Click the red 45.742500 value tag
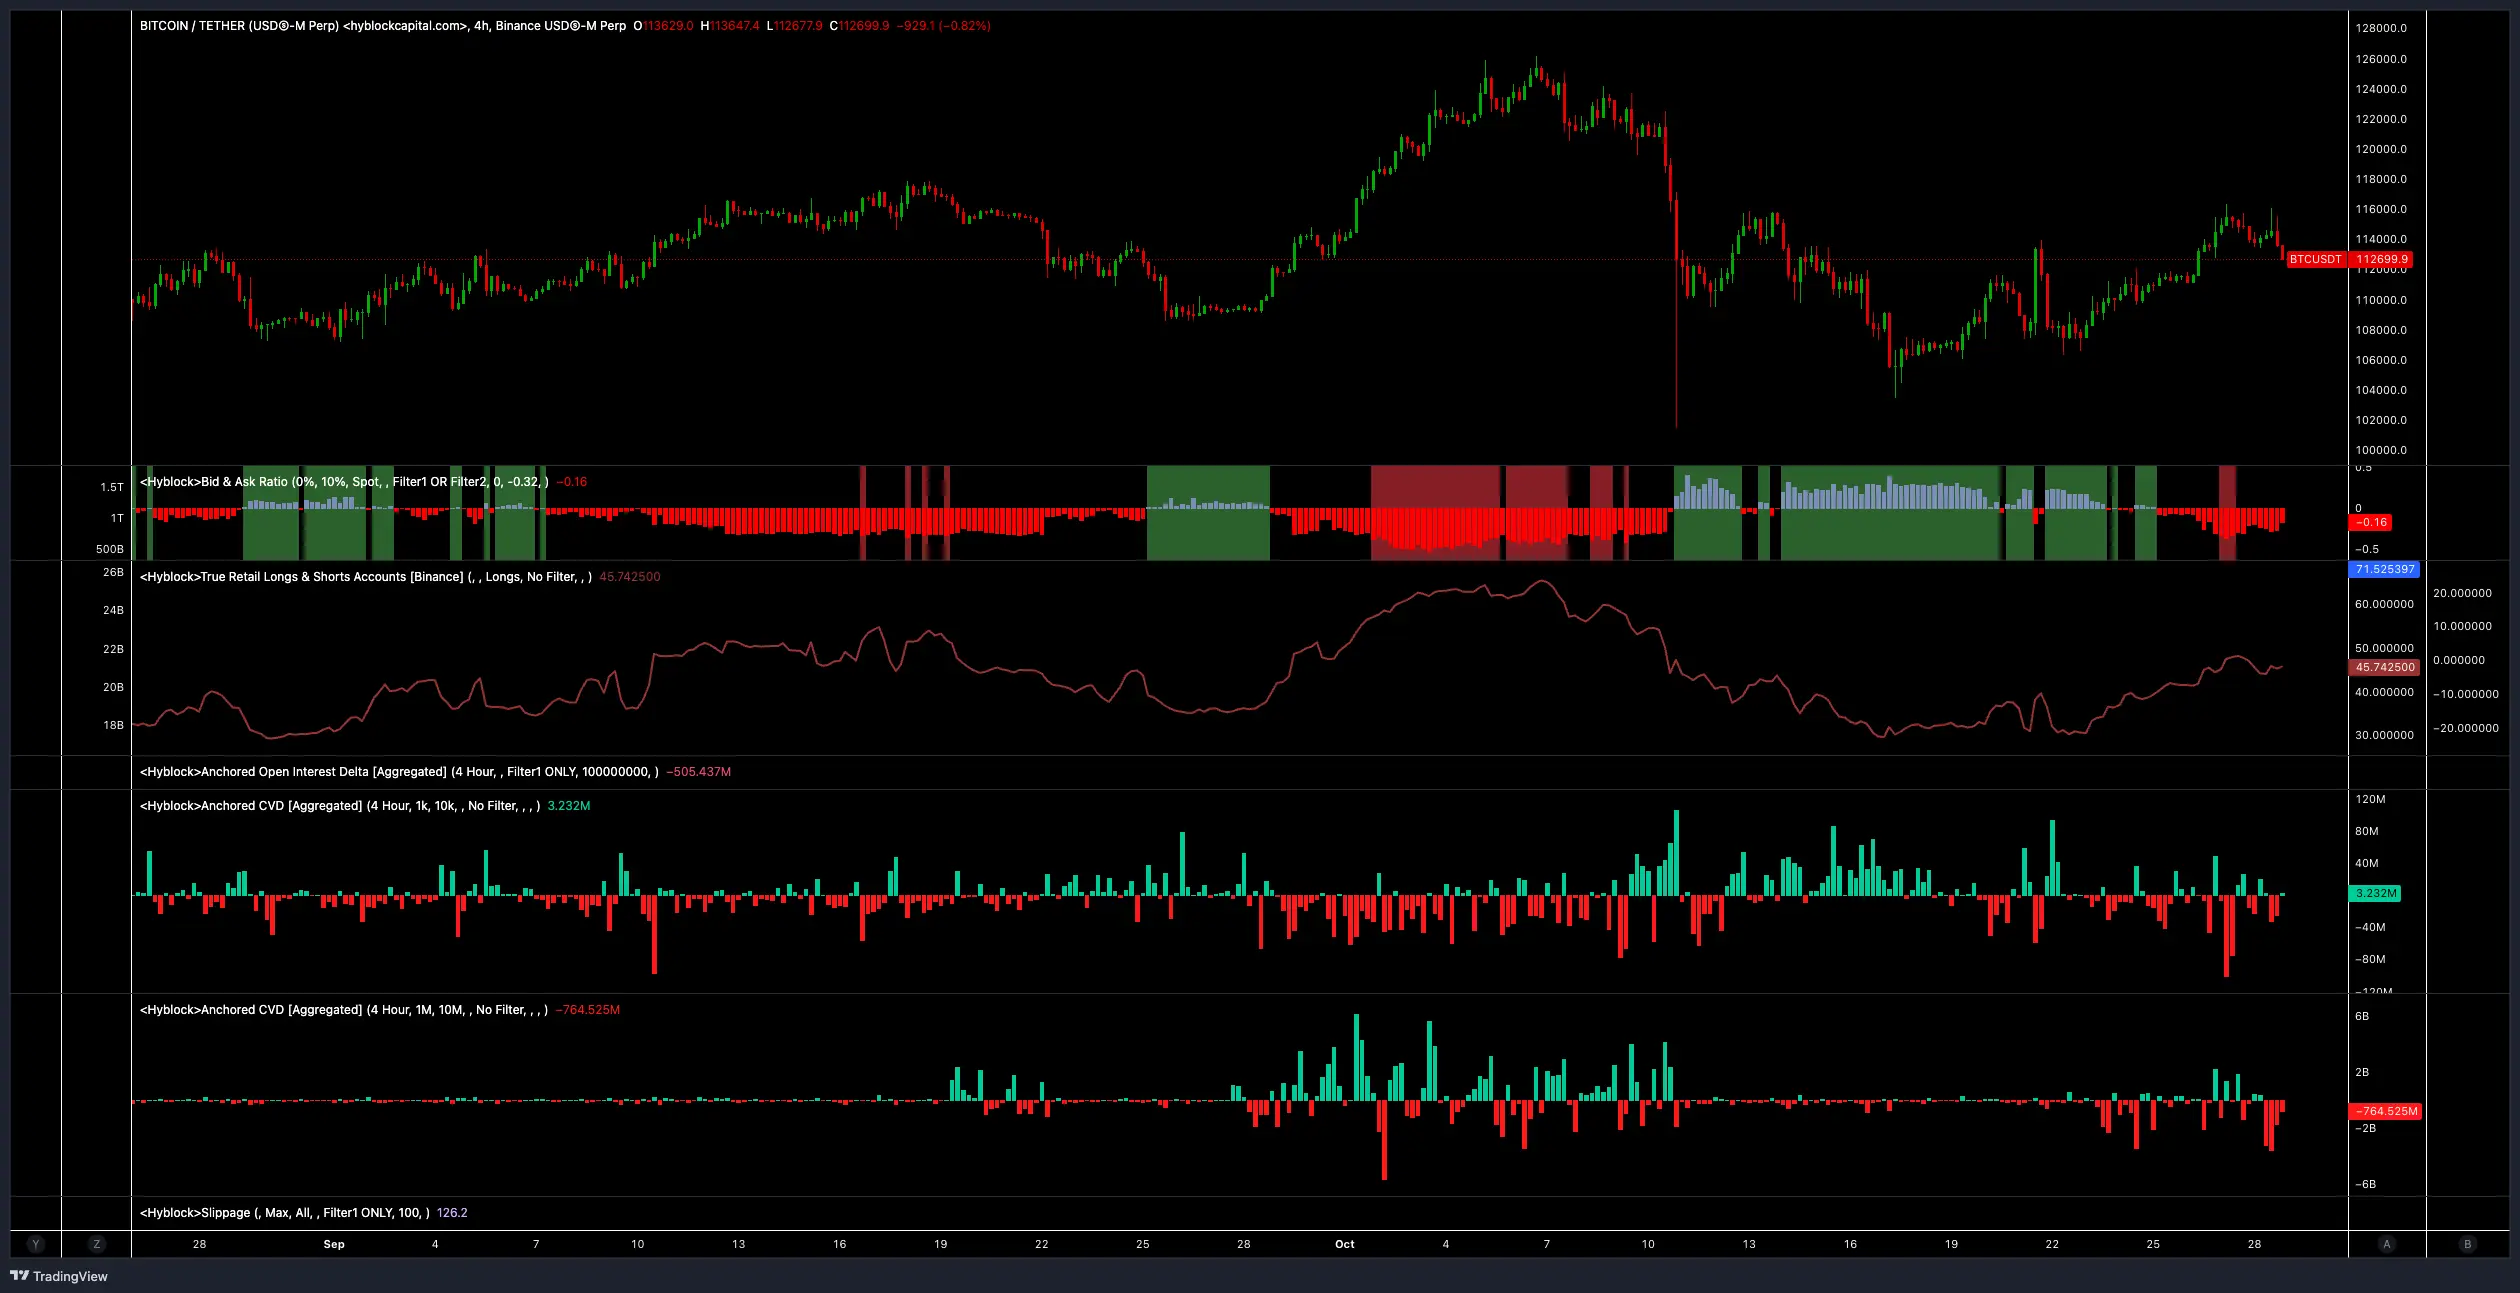This screenshot has height=1293, width=2520. coord(2384,667)
